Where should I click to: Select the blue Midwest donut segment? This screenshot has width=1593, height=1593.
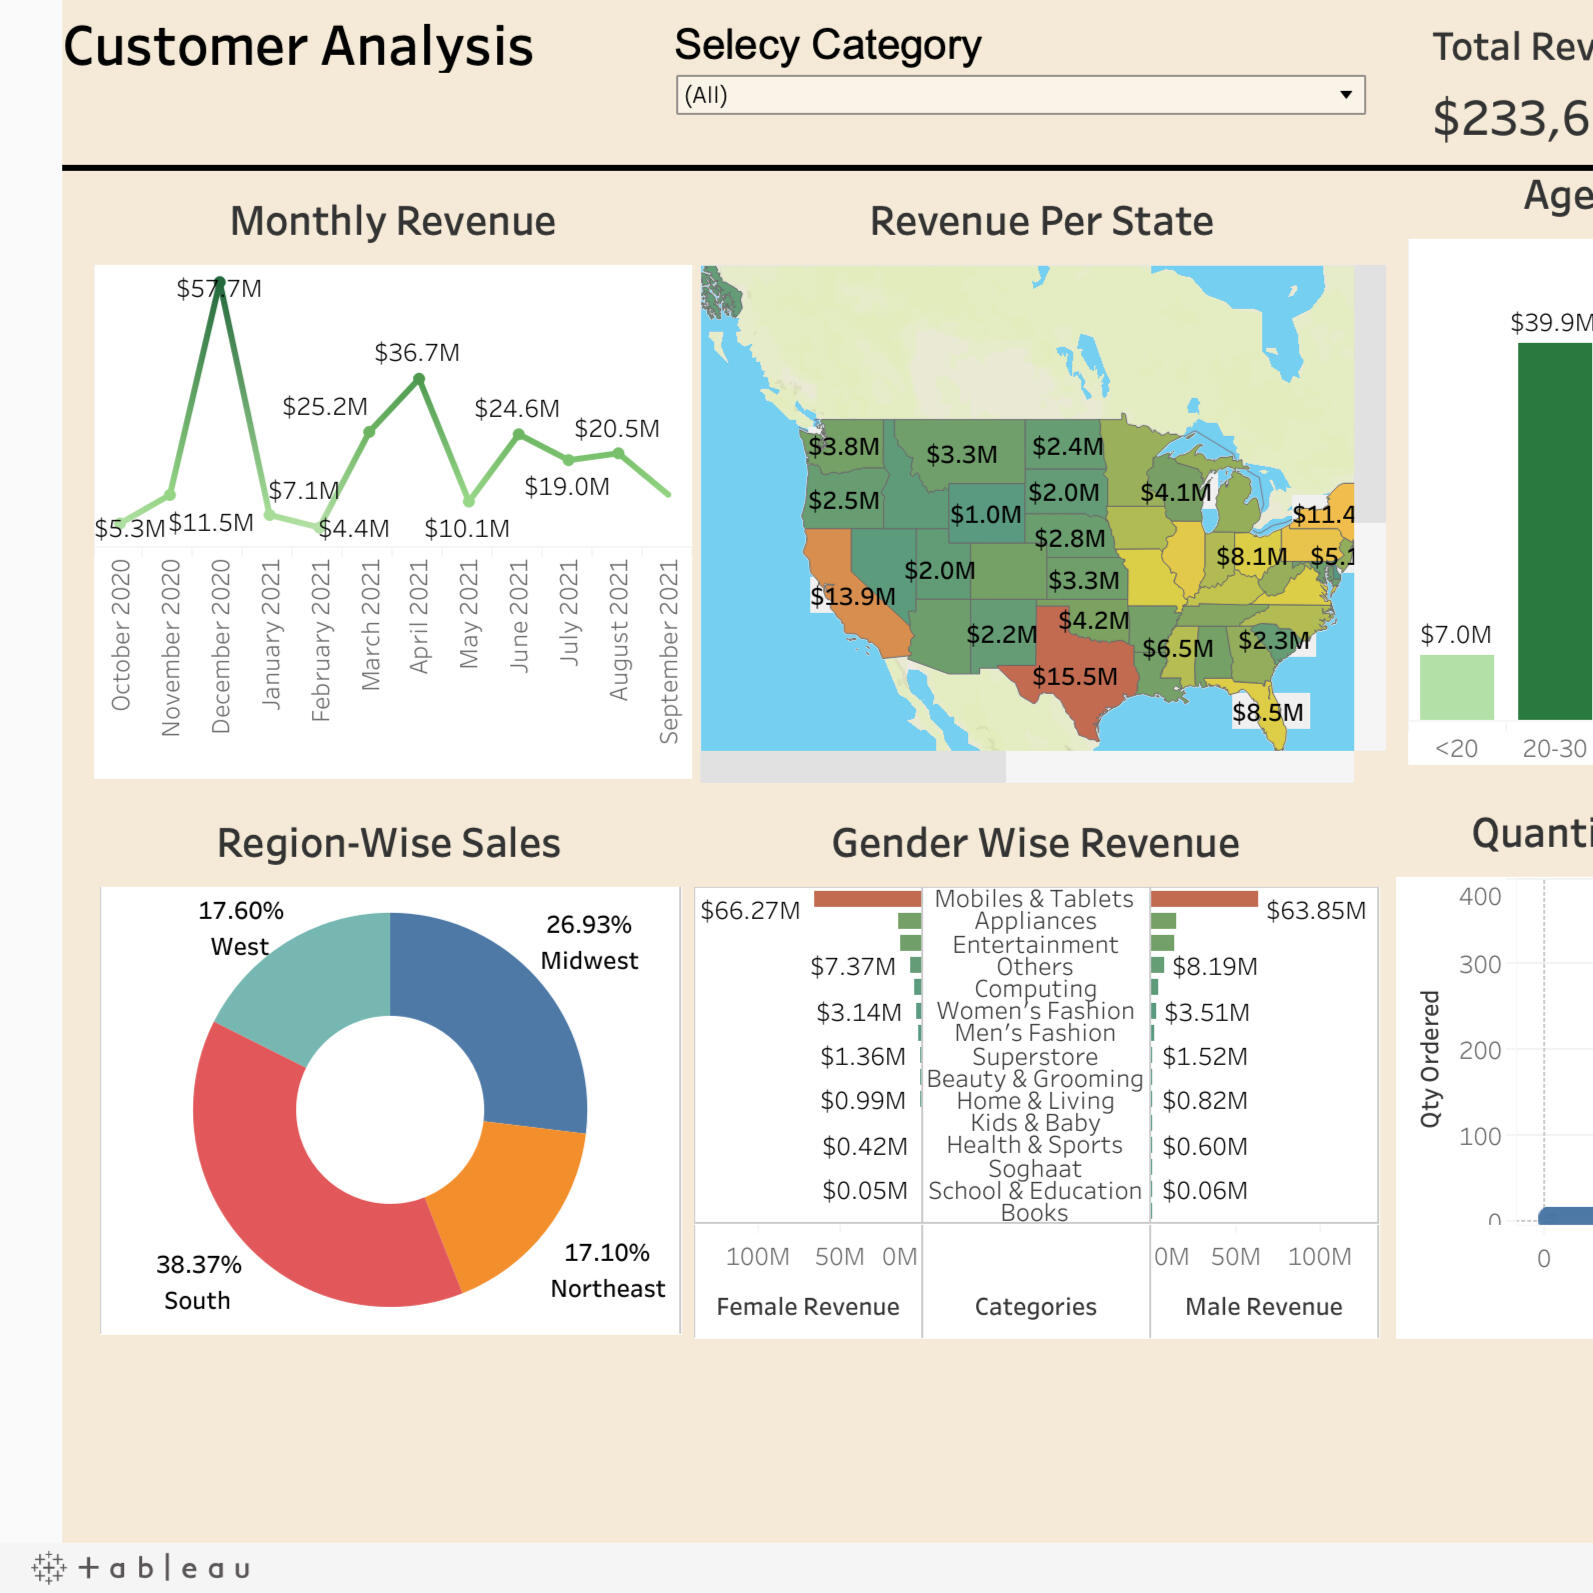tap(500, 1010)
